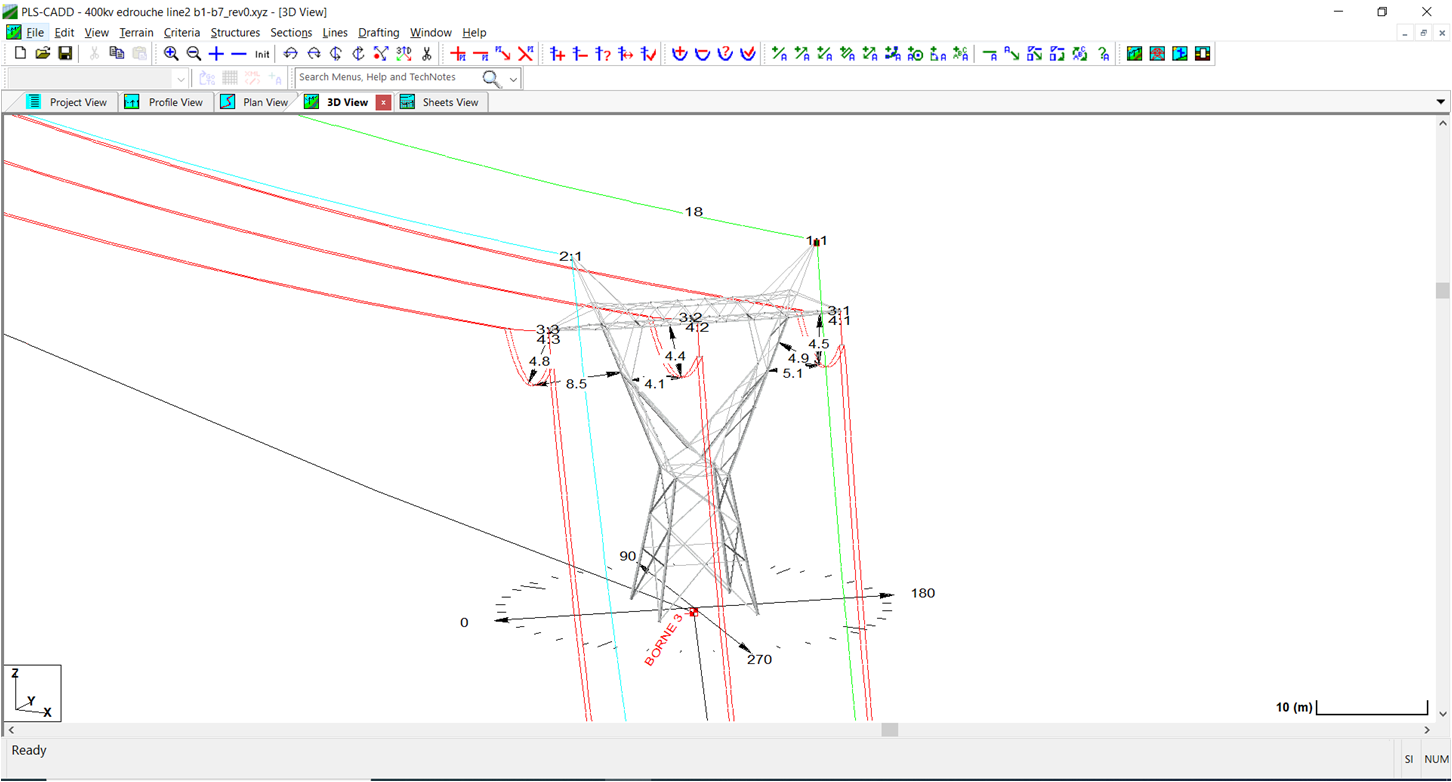Open the Drafting menu
Screen dimensions: 1452x782
(378, 33)
